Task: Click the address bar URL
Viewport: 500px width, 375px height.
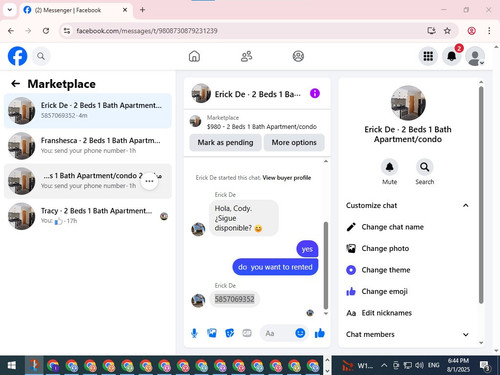Action: tap(147, 31)
